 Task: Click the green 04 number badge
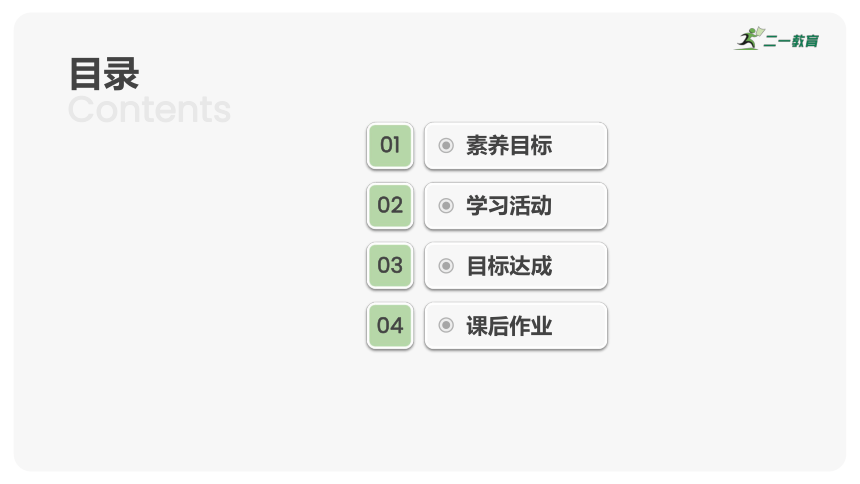click(x=390, y=326)
